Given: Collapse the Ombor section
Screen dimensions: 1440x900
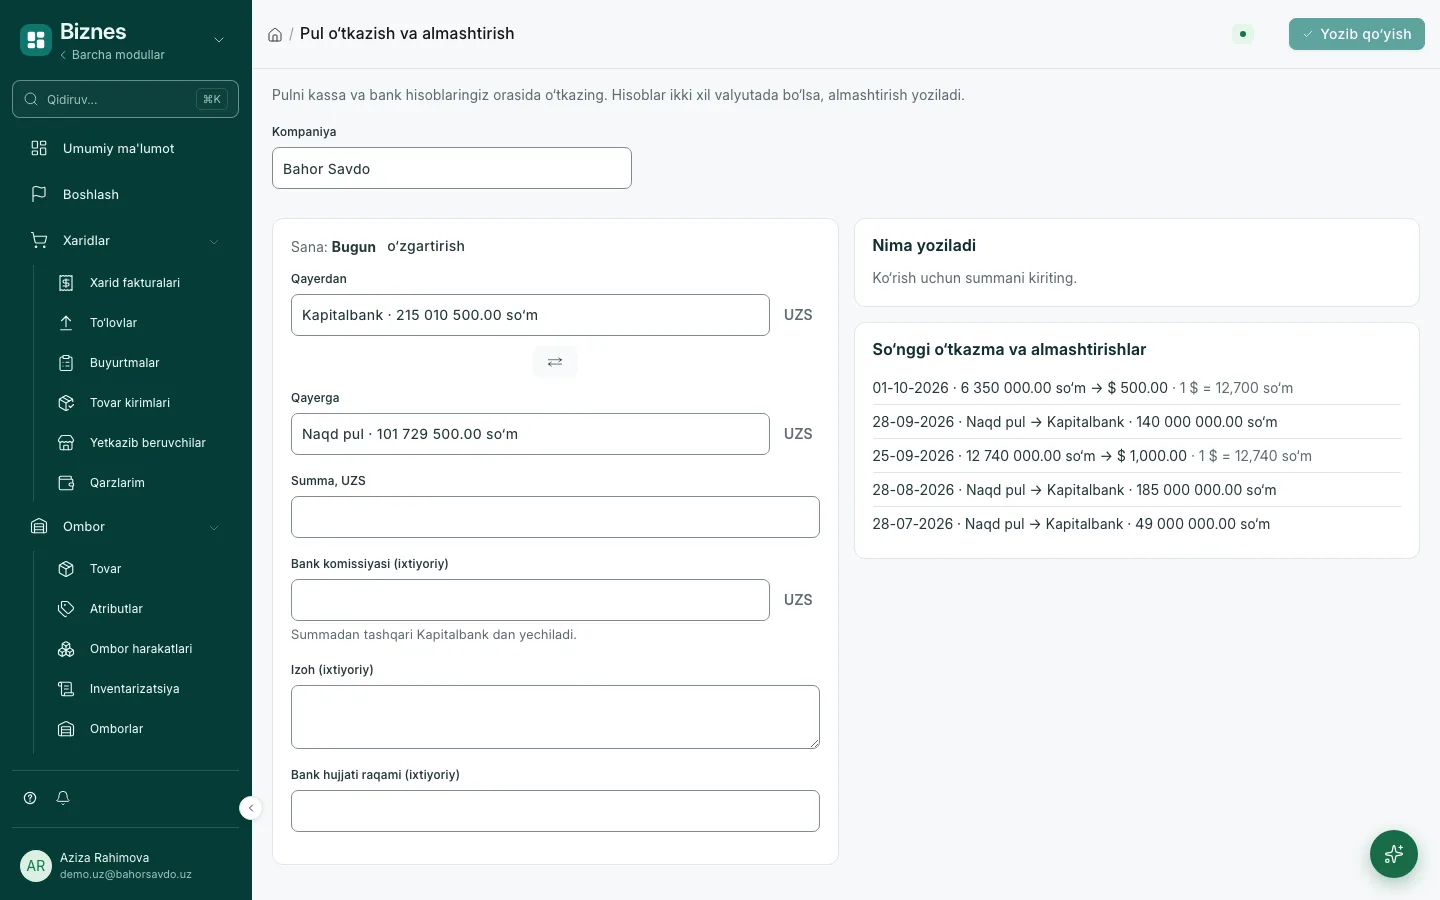Looking at the screenshot, I should tap(213, 527).
